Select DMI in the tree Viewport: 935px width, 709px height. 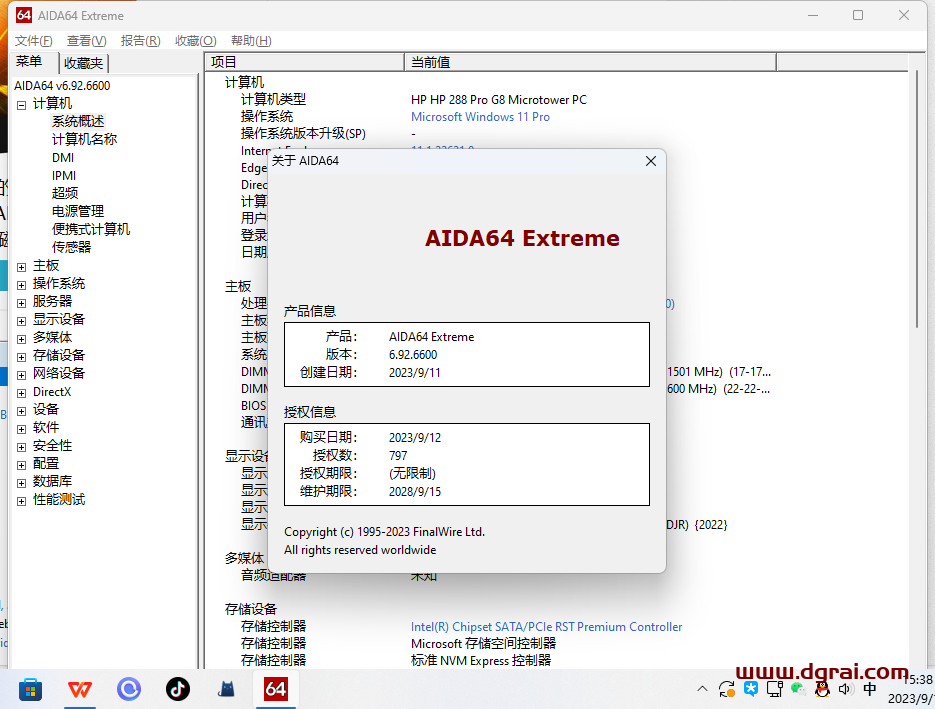tap(63, 157)
